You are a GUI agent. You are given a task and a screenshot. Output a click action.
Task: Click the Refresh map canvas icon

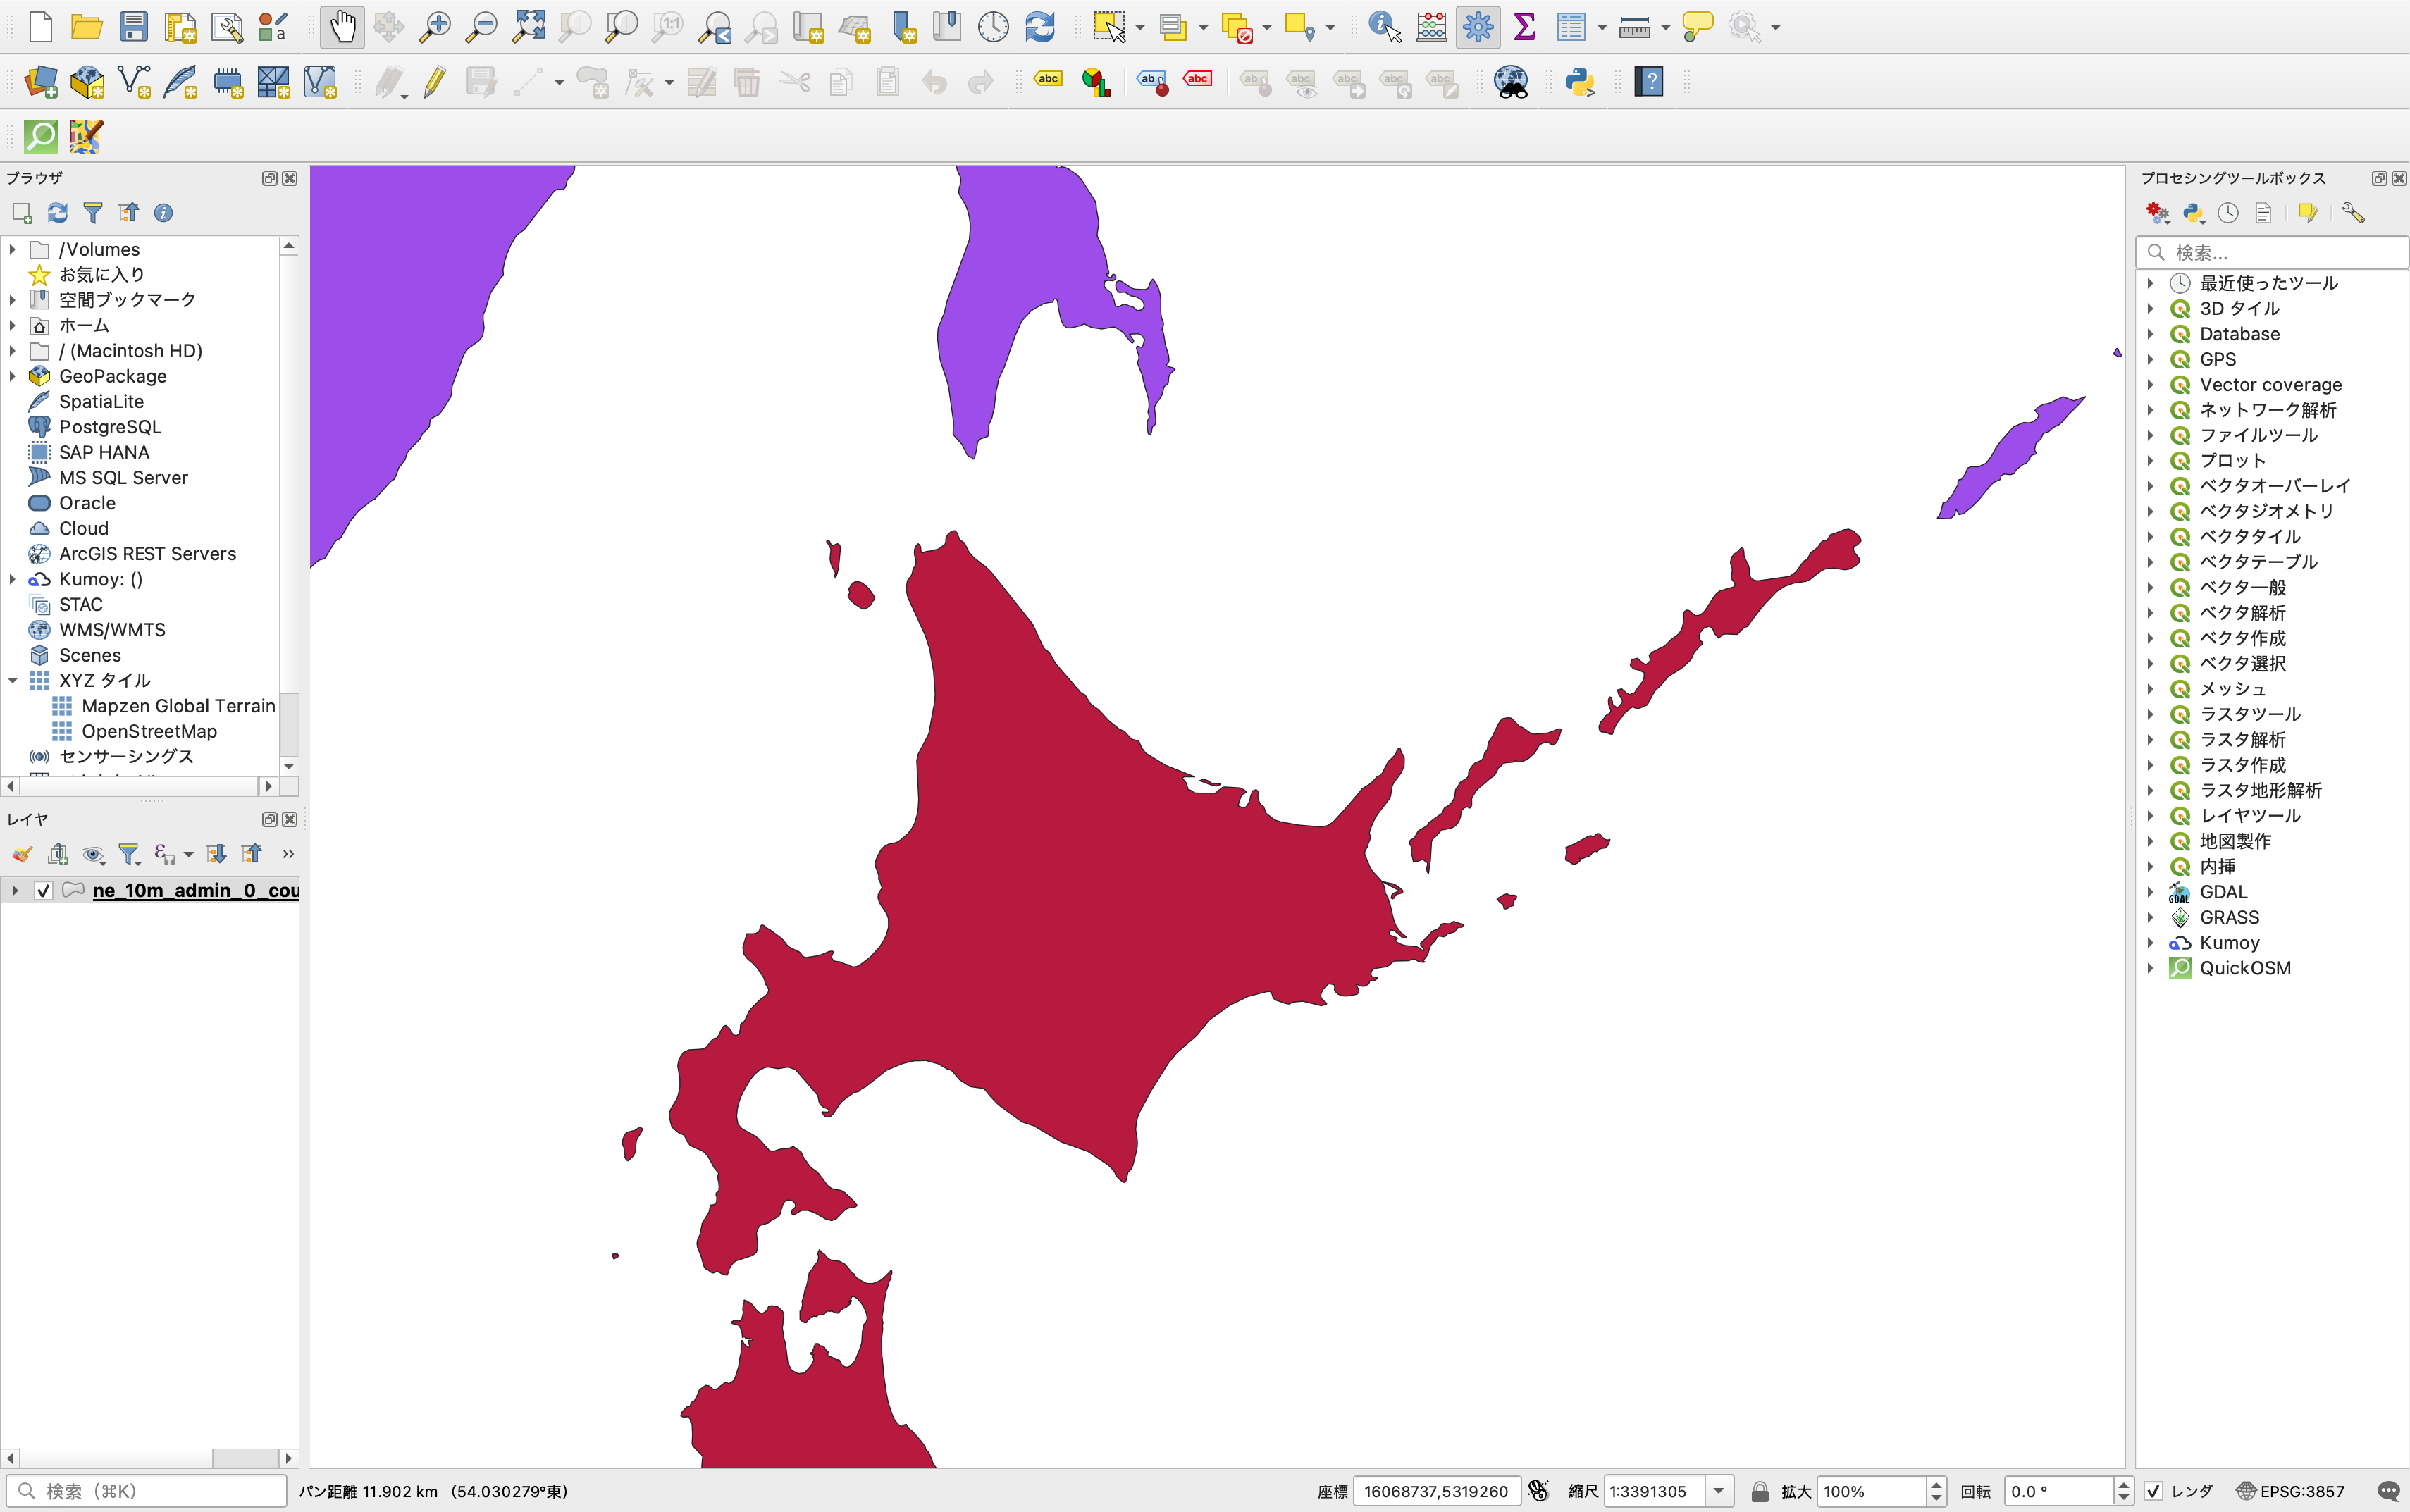tap(1040, 27)
